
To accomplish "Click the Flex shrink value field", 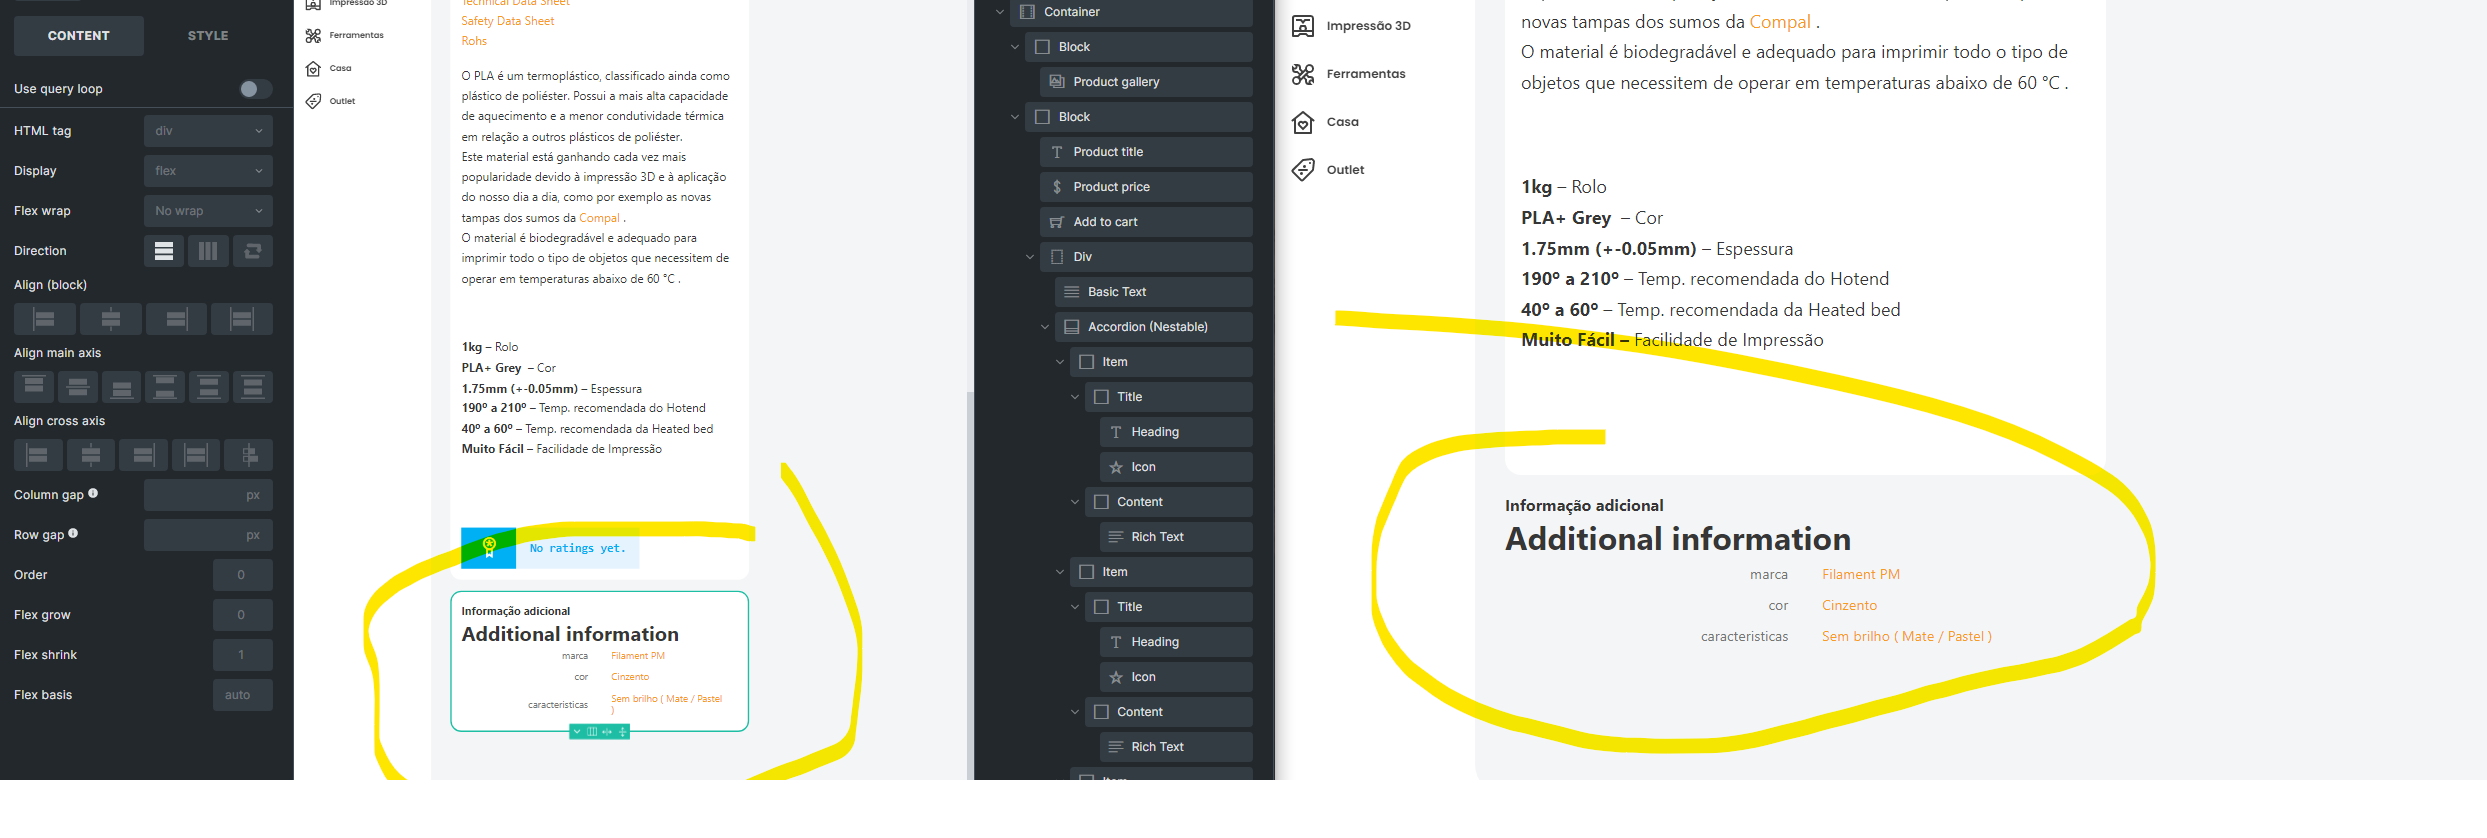I will (x=243, y=655).
